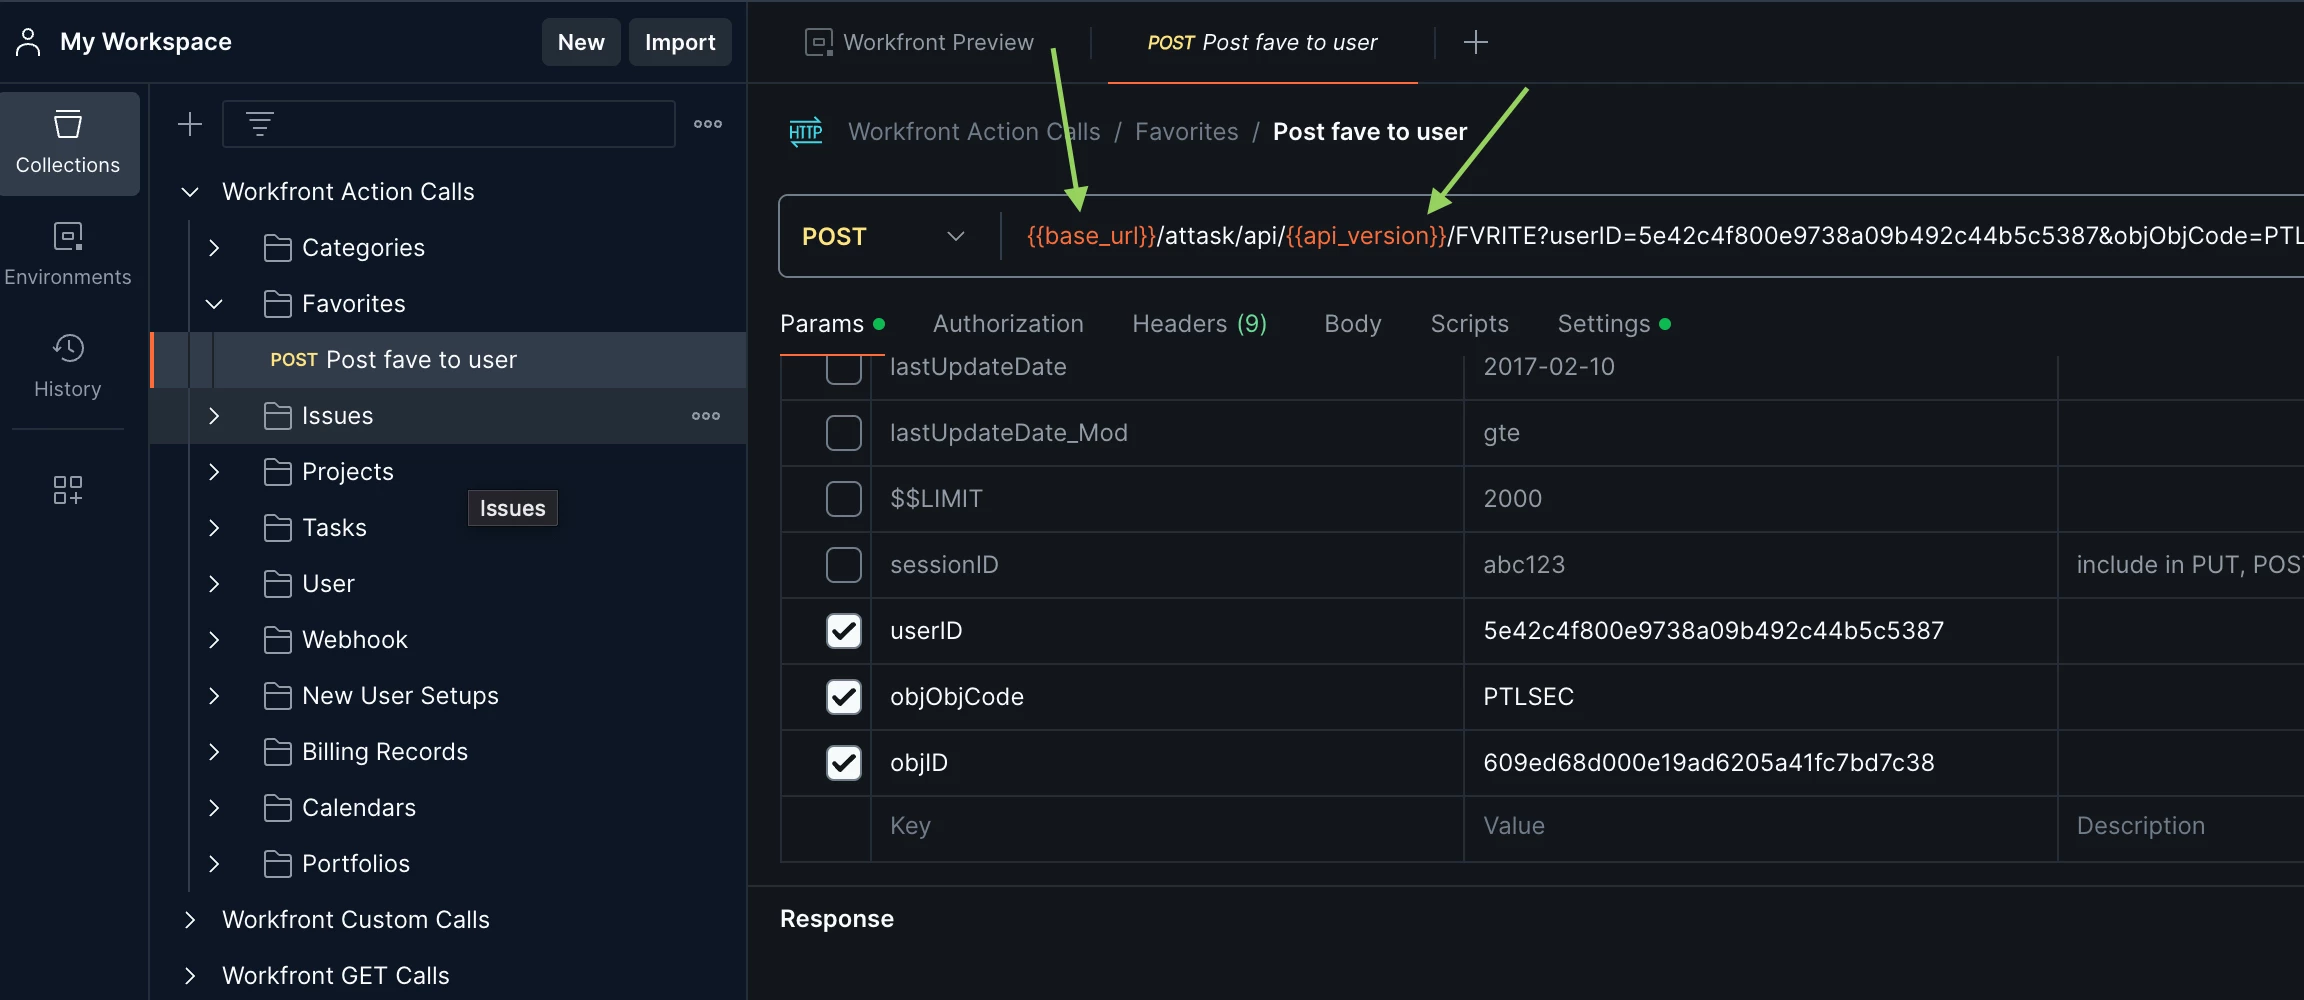The height and width of the screenshot is (1000, 2304).
Task: Expand the Workfront Custom Calls collection
Action: pos(190,920)
